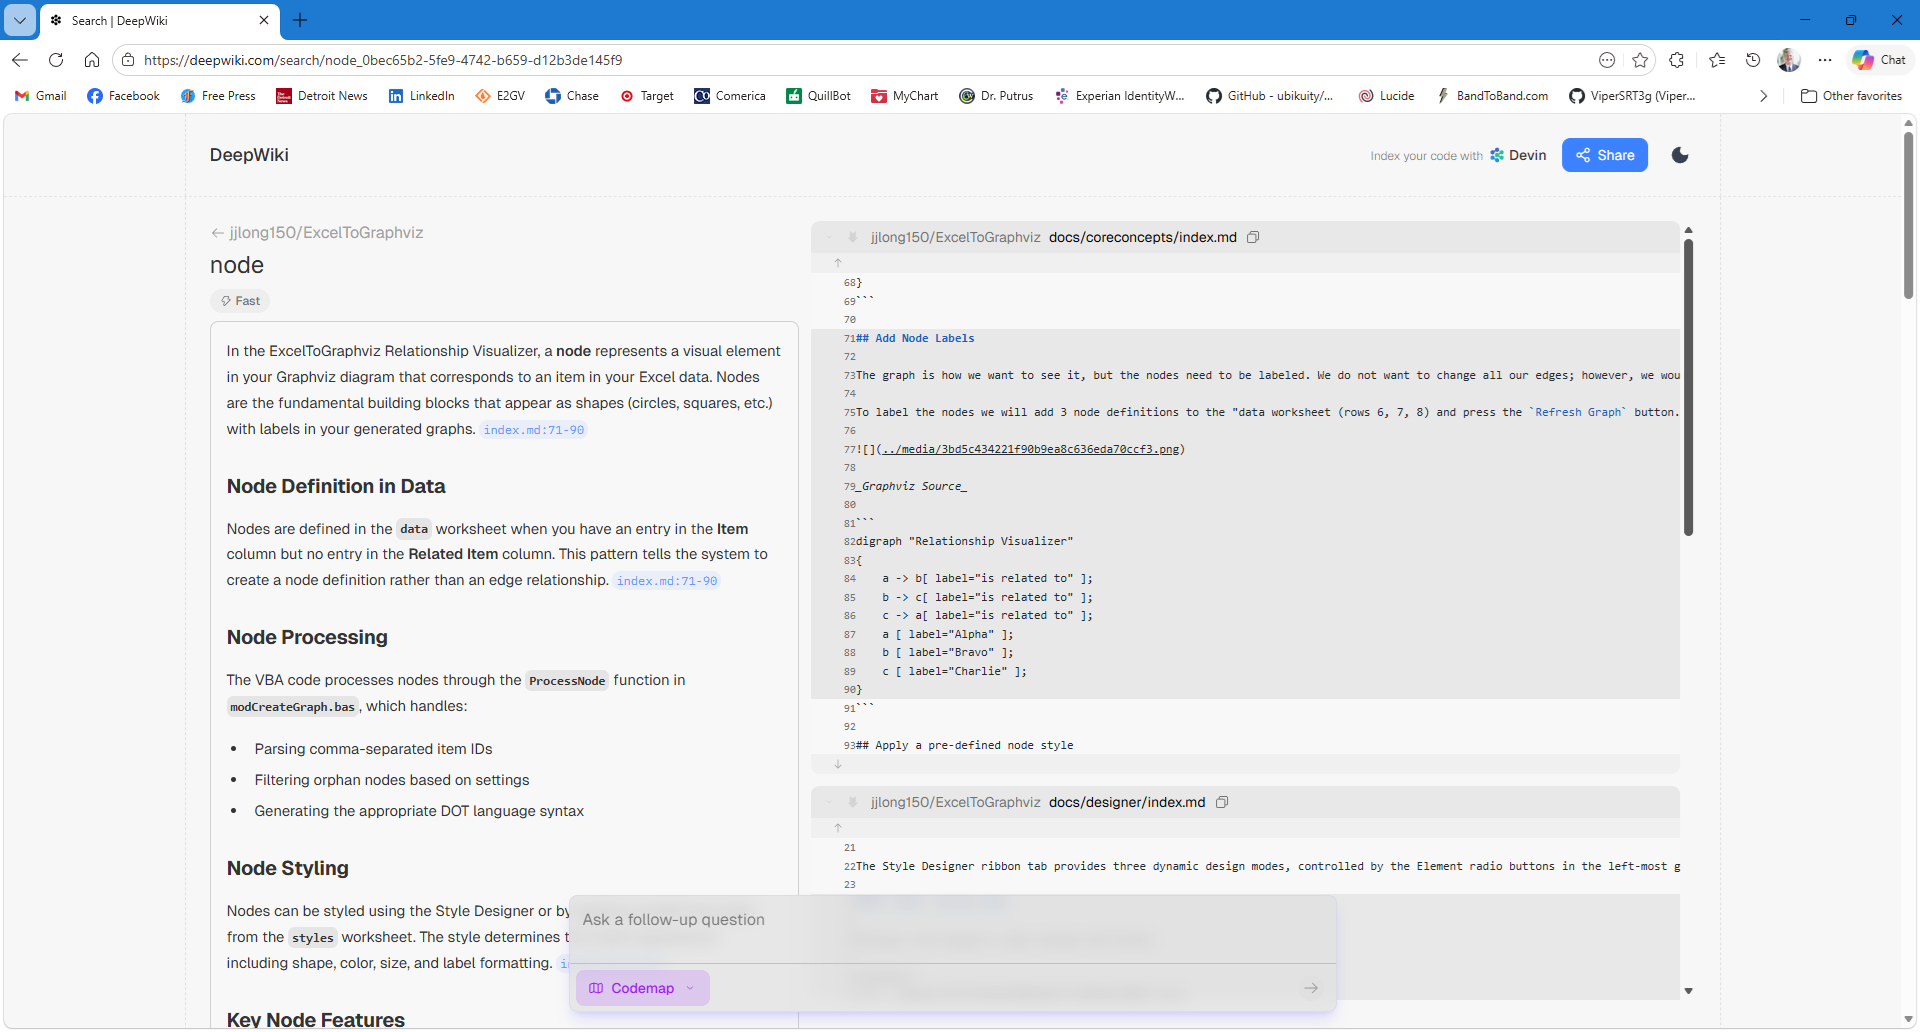Expand code above line 68 in coreconcepts
Viewport: 1920px width, 1032px height.
pyautogui.click(x=838, y=263)
